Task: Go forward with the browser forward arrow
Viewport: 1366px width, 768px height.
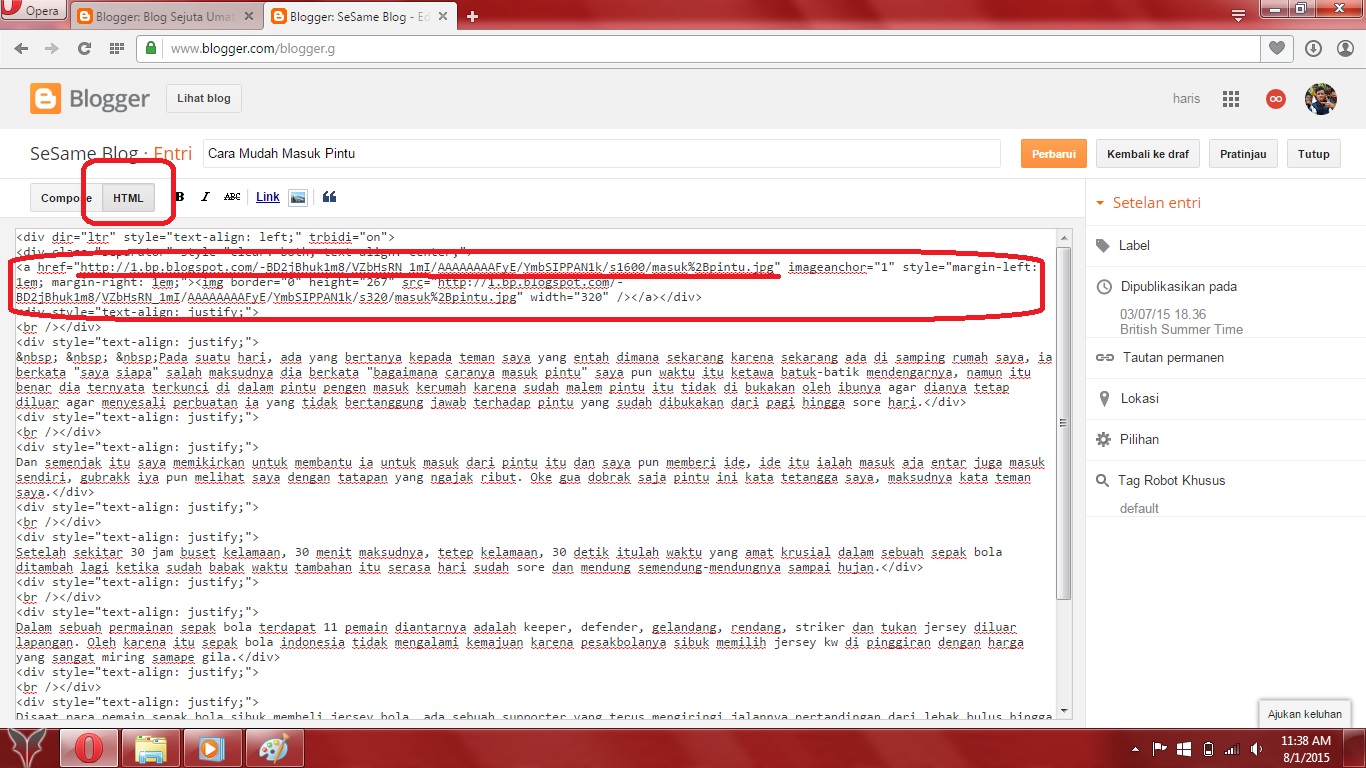Action: pyautogui.click(x=52, y=48)
